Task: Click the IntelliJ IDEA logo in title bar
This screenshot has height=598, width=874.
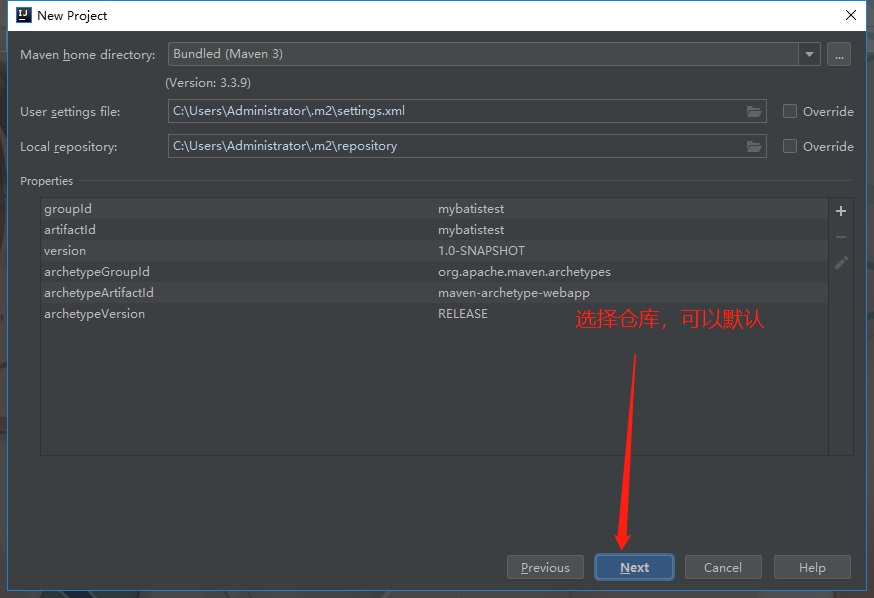Action: 23,15
